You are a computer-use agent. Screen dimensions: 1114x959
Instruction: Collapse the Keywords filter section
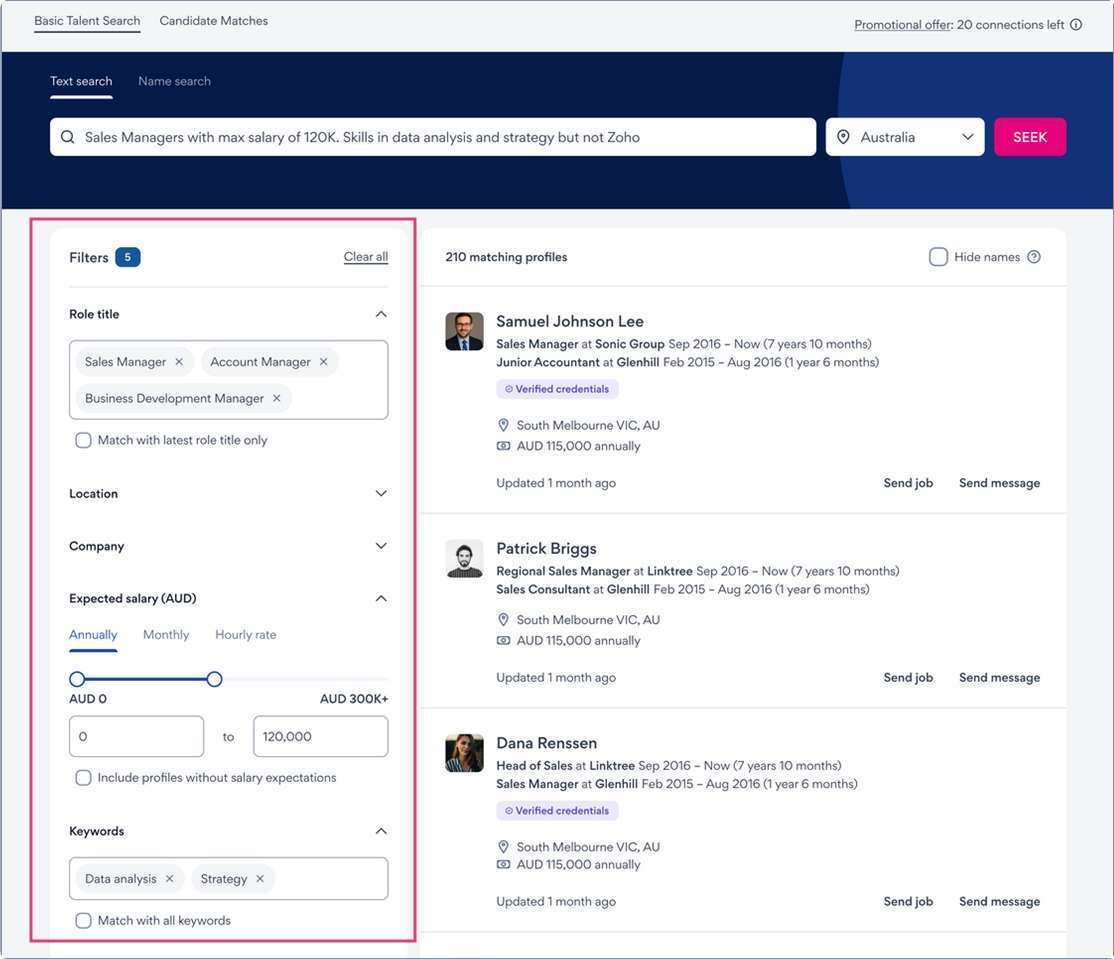point(381,830)
